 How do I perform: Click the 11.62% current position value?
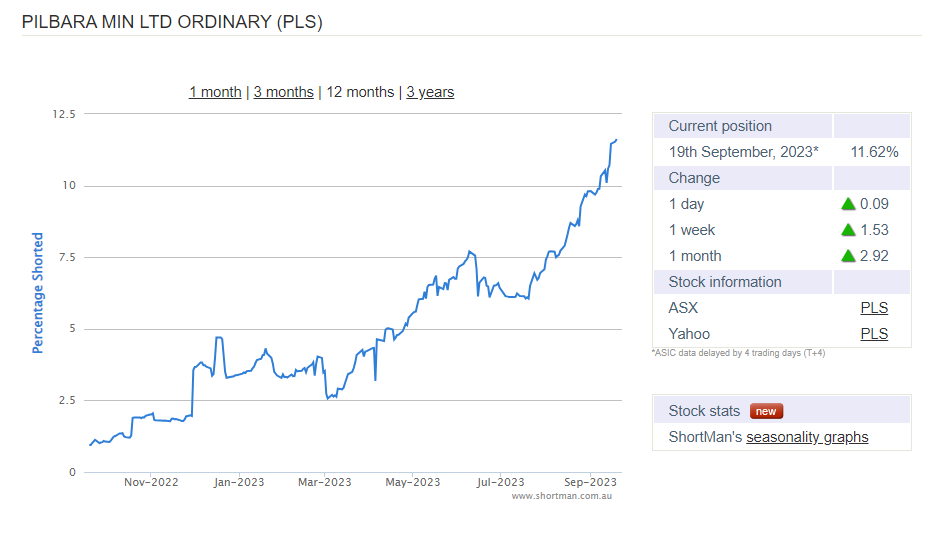click(x=874, y=152)
